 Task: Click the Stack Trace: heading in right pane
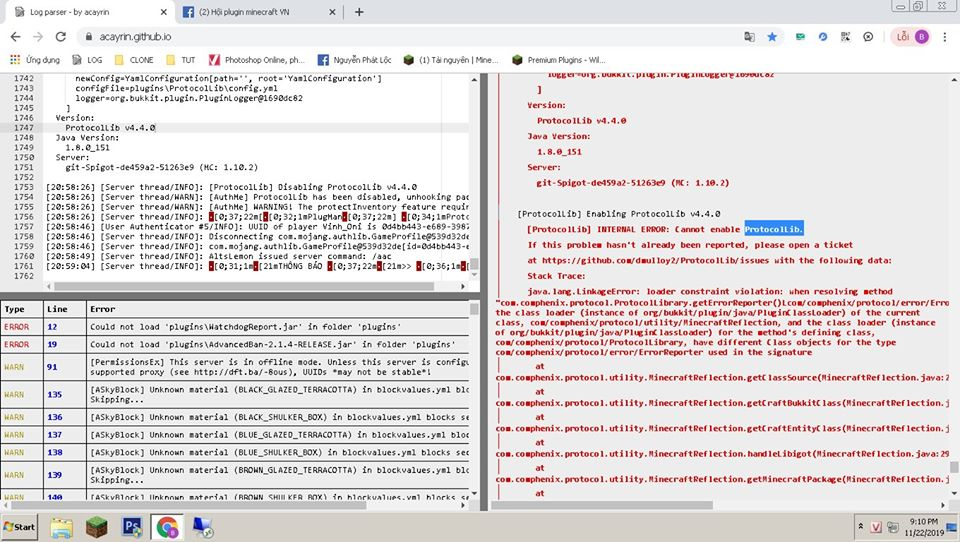click(556, 276)
